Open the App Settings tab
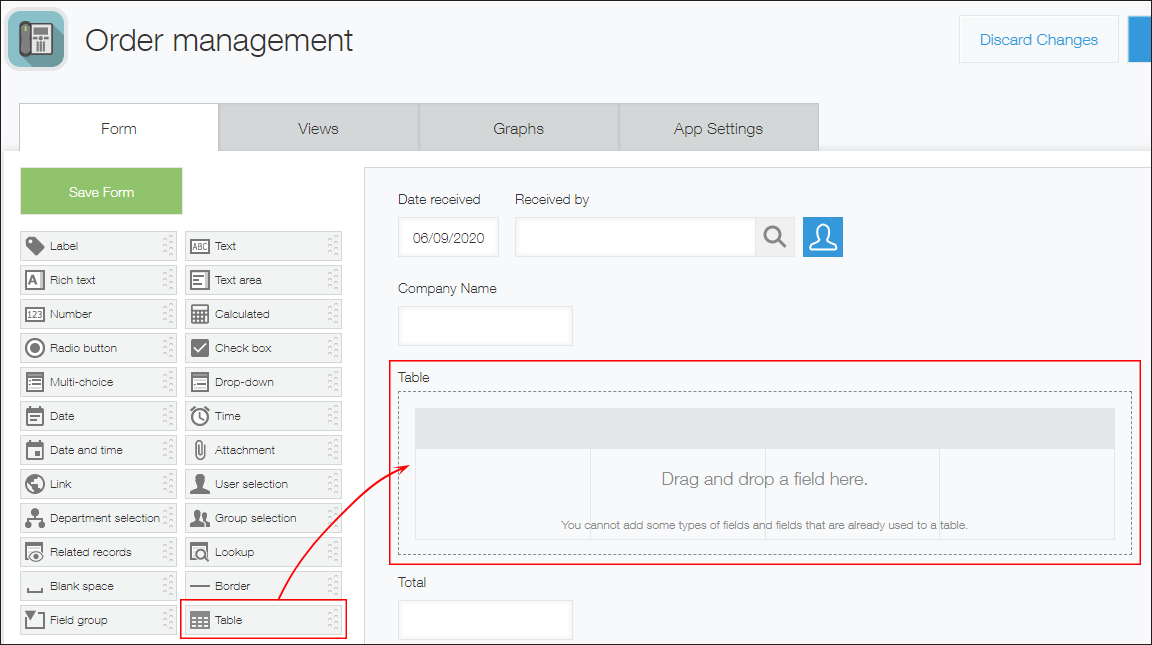The image size is (1152, 645). (718, 127)
